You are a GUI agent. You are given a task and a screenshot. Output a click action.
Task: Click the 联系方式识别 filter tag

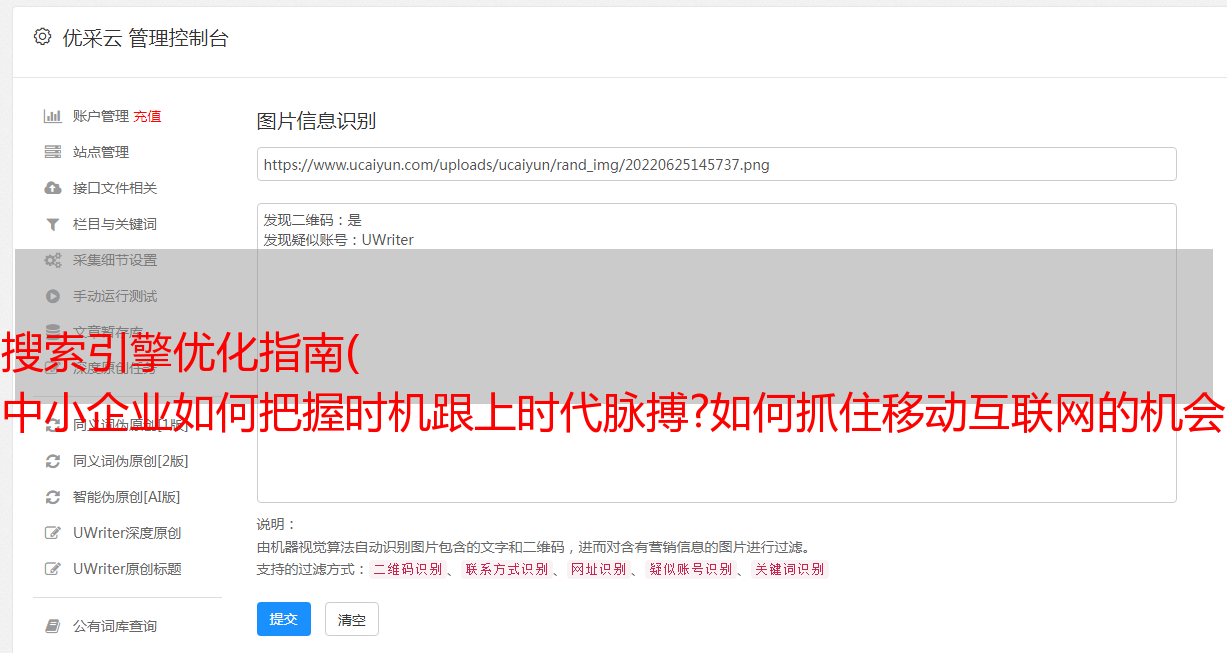coord(506,569)
